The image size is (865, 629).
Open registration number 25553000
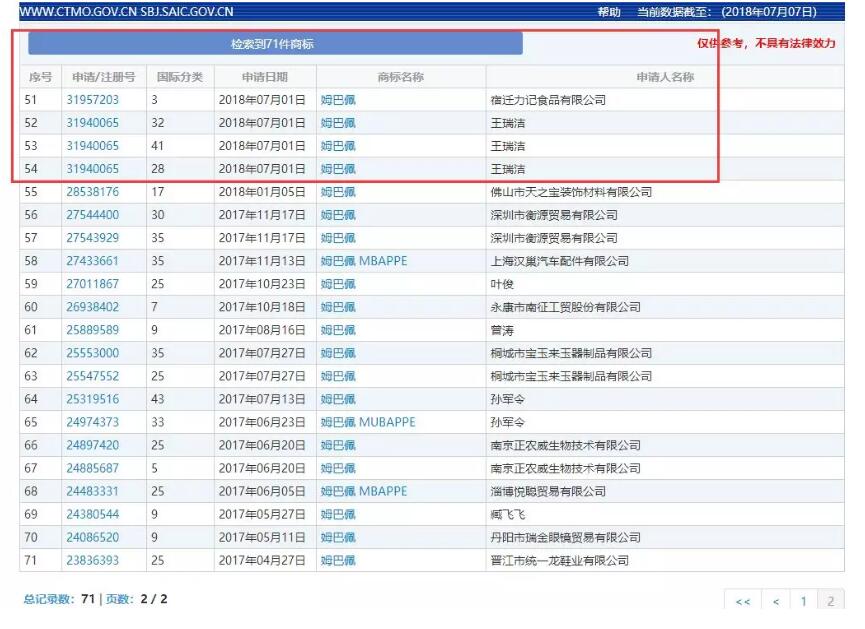click(93, 353)
